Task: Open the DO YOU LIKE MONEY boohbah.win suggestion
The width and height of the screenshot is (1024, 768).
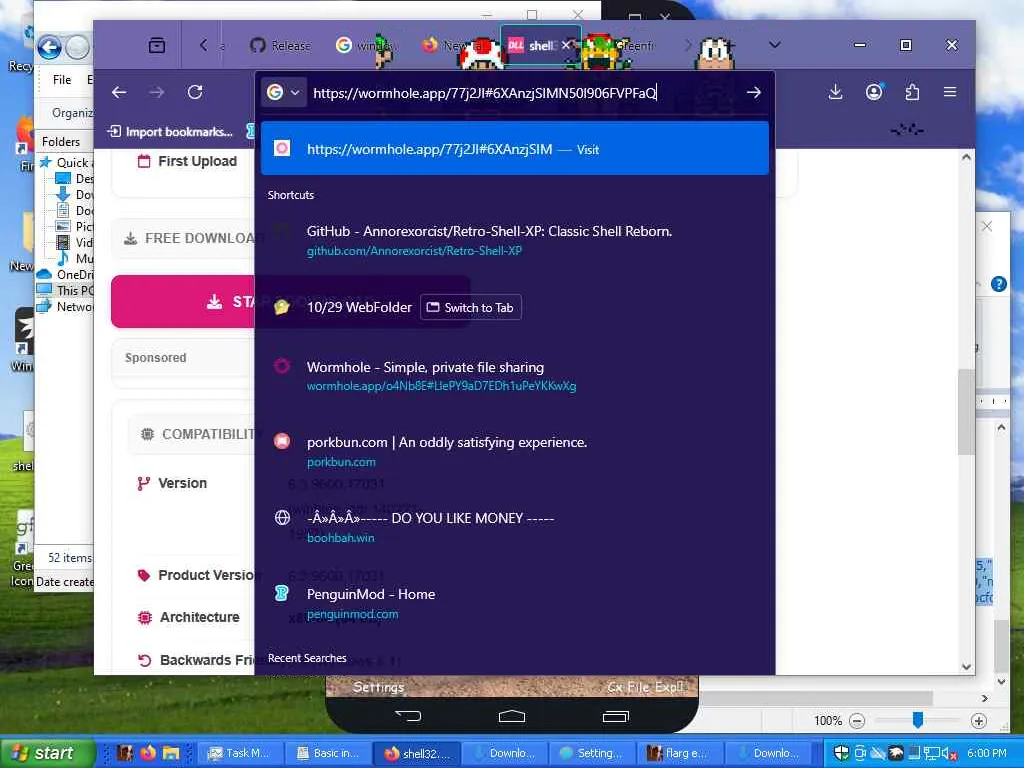Action: click(x=515, y=527)
